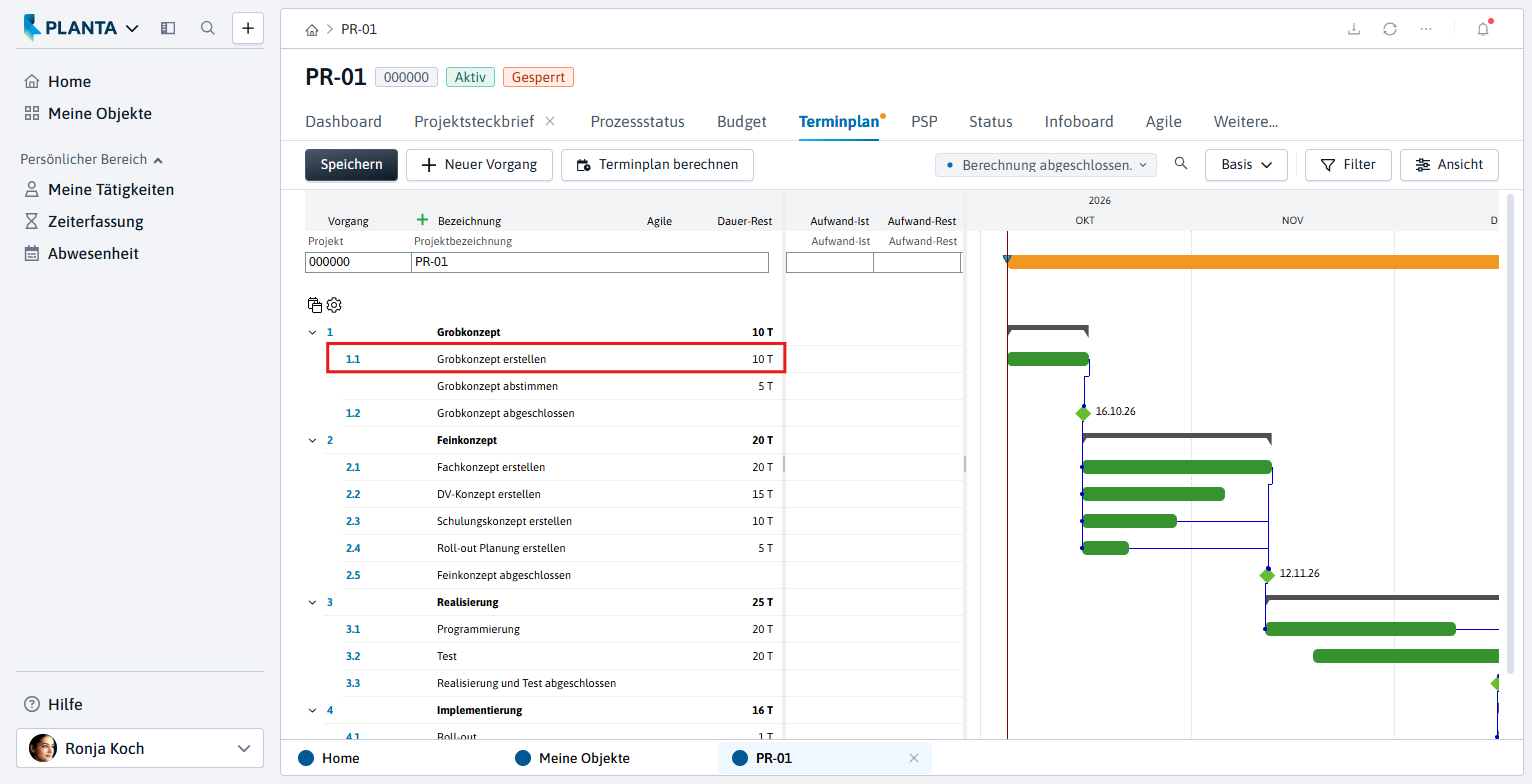The image size is (1532, 784).
Task: Open the gear settings above the task list
Action: 334,305
